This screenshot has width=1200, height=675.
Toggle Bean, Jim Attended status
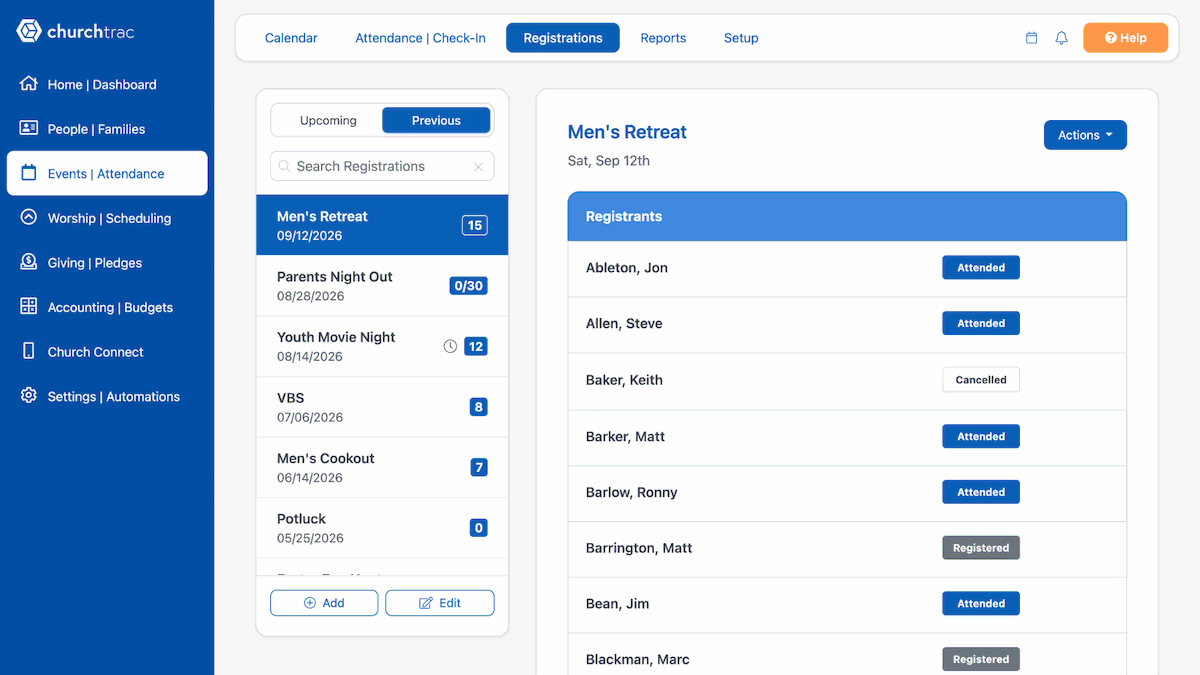click(x=981, y=604)
